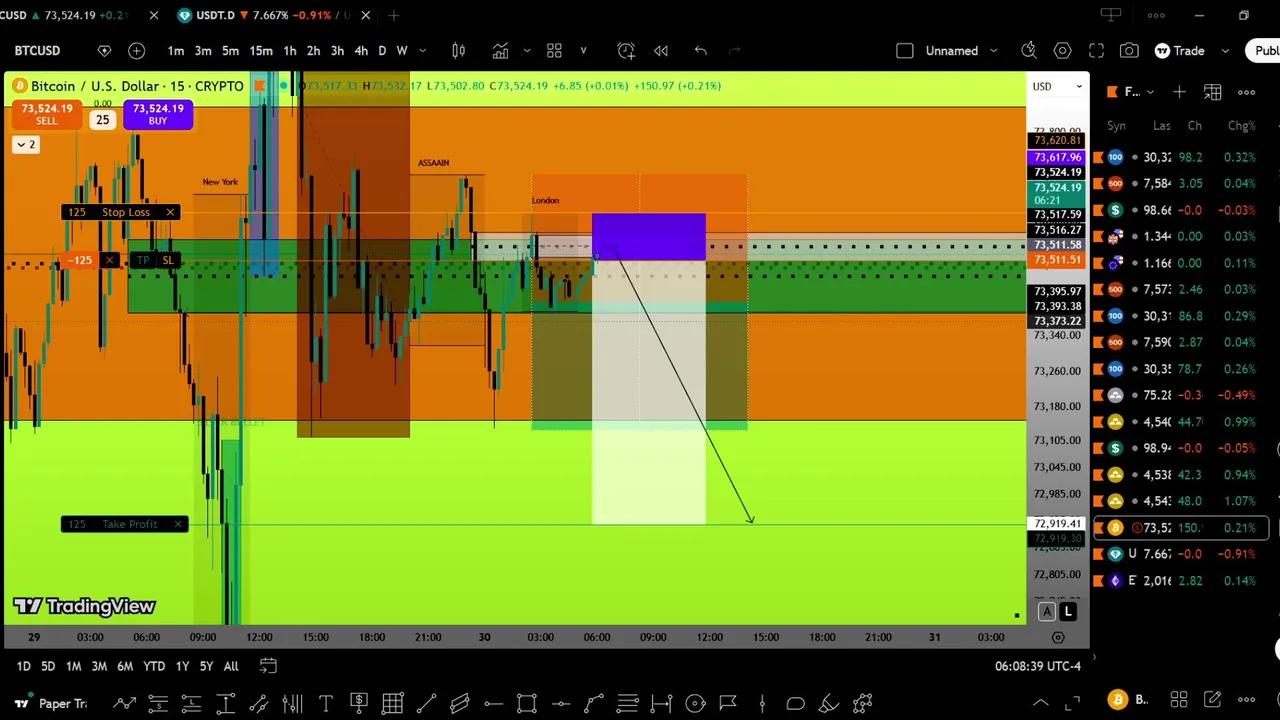Screen dimensions: 1280x720
Task: Expand the timeframe interval dropdown
Action: tap(422, 51)
